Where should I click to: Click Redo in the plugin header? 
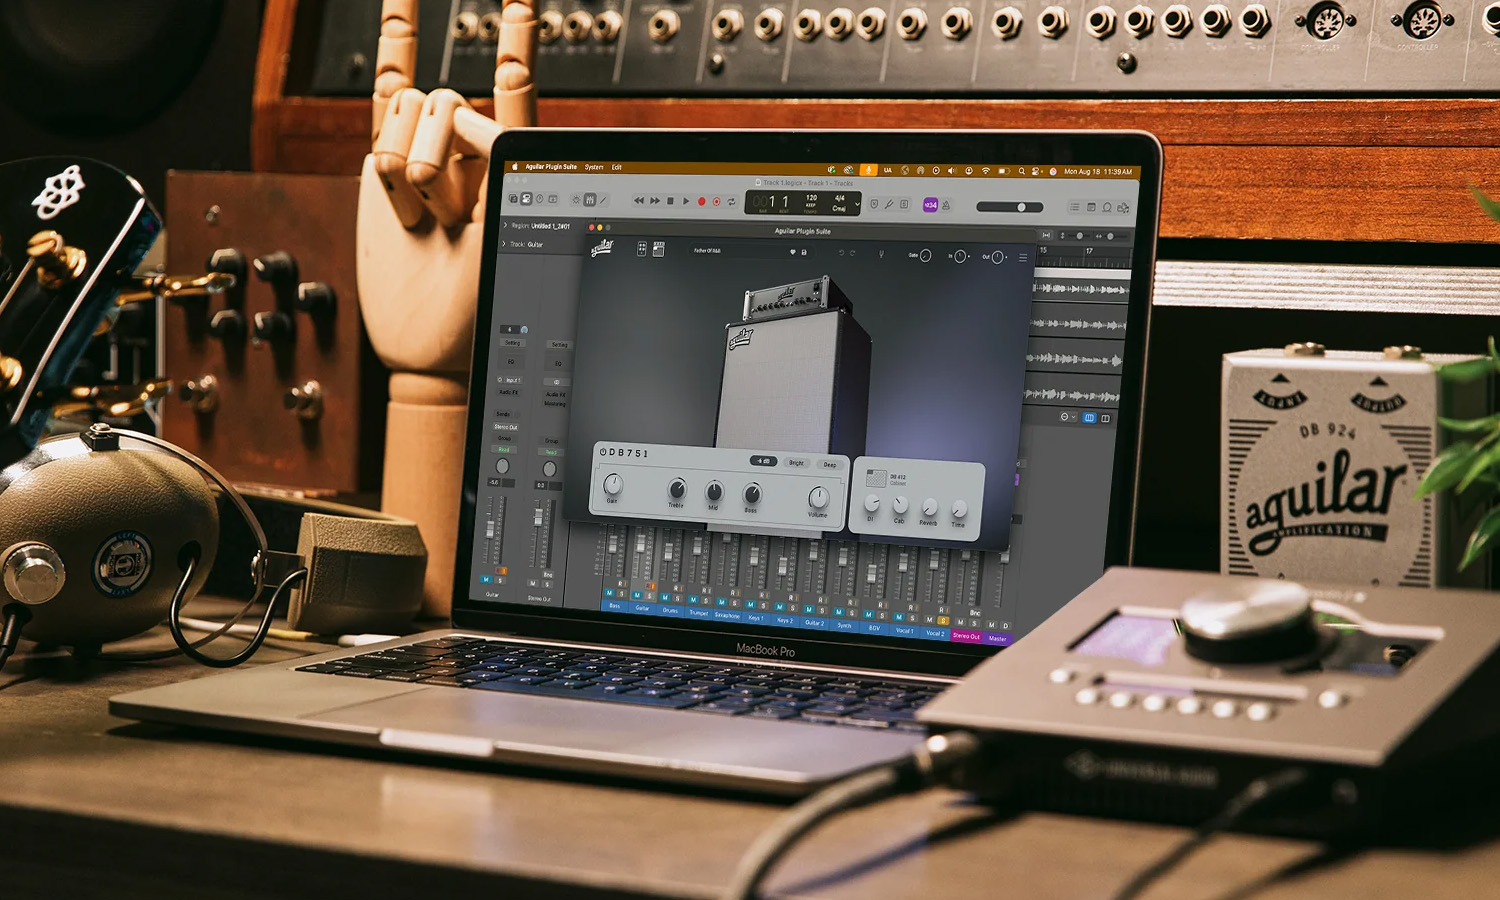(x=852, y=253)
